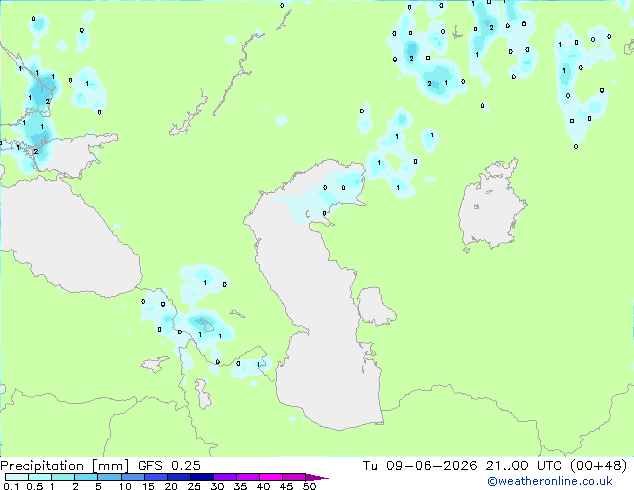
Task: Click the 'GFS 0.25' model label
Action: (x=169, y=466)
